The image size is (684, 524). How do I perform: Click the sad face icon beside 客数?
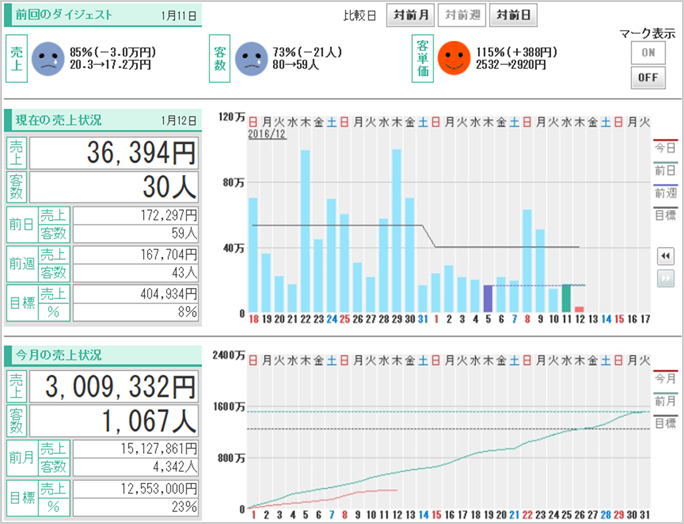pos(251,58)
